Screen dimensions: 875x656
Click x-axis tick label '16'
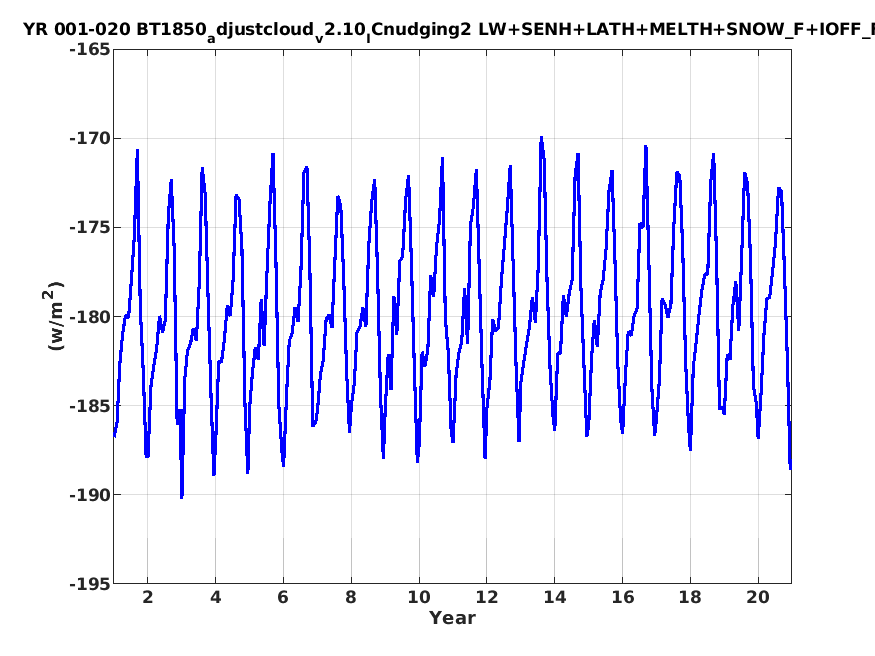(623, 597)
